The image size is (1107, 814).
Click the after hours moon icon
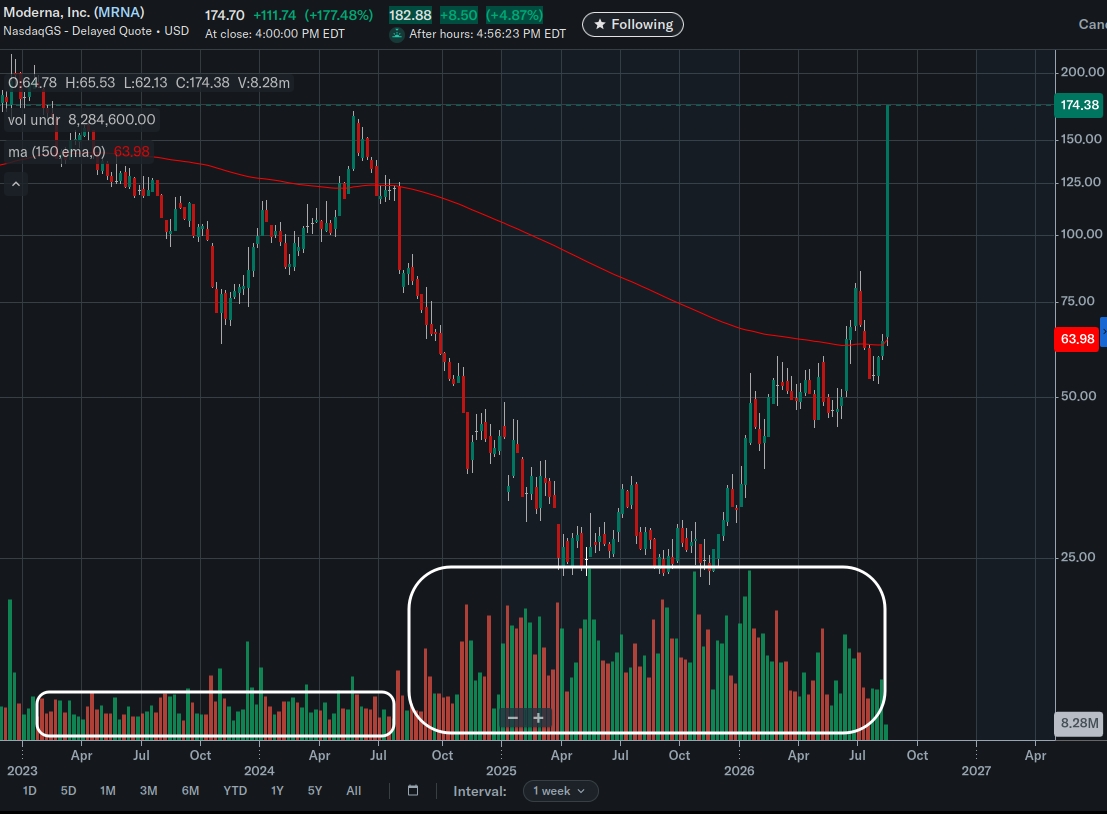(397, 34)
